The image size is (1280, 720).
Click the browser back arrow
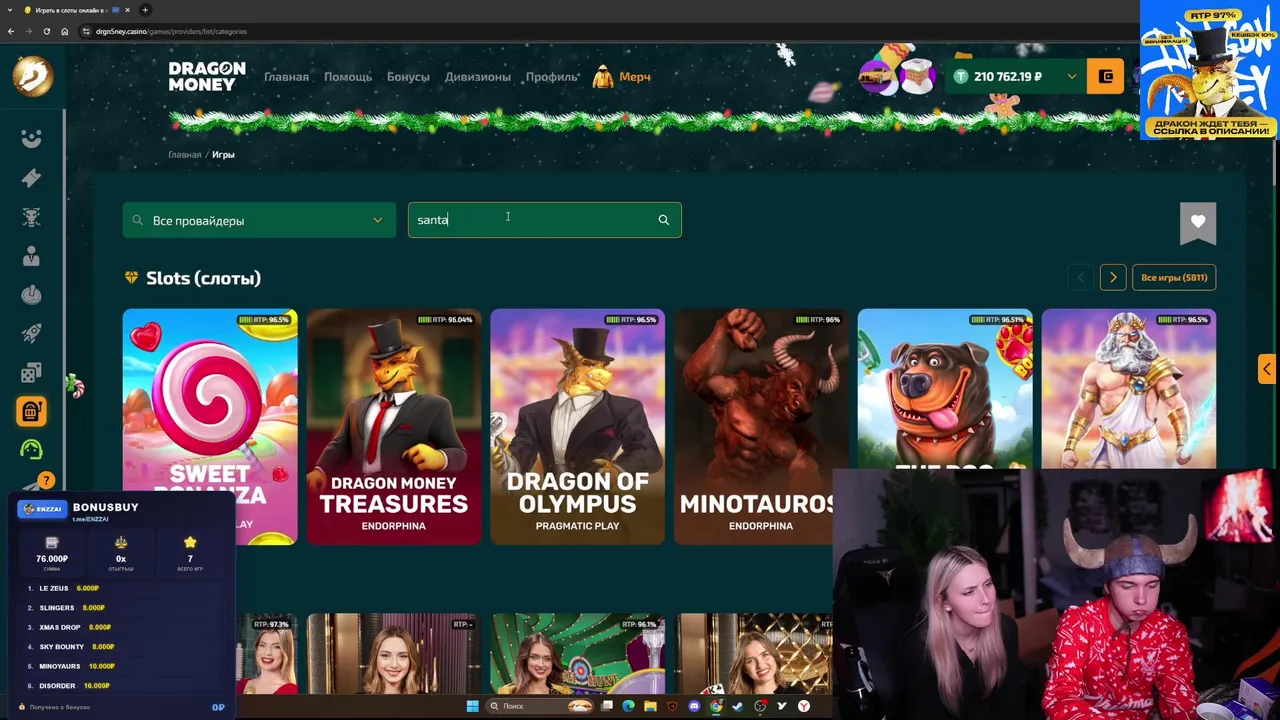click(x=11, y=31)
